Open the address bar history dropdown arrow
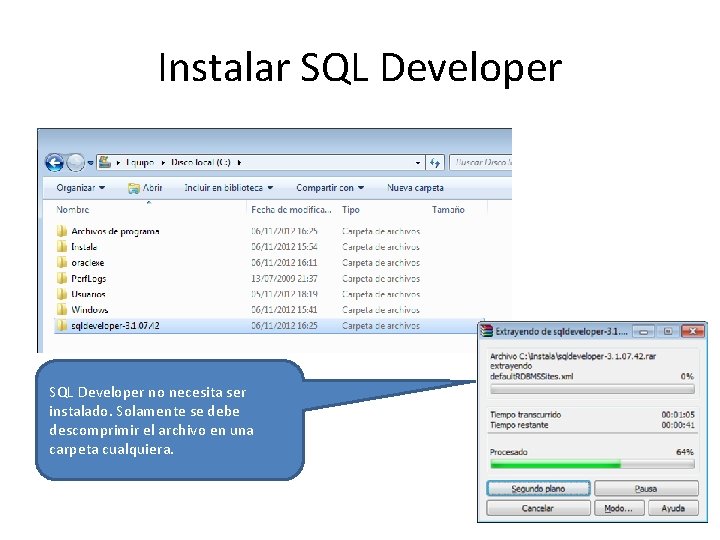 pos(417,163)
